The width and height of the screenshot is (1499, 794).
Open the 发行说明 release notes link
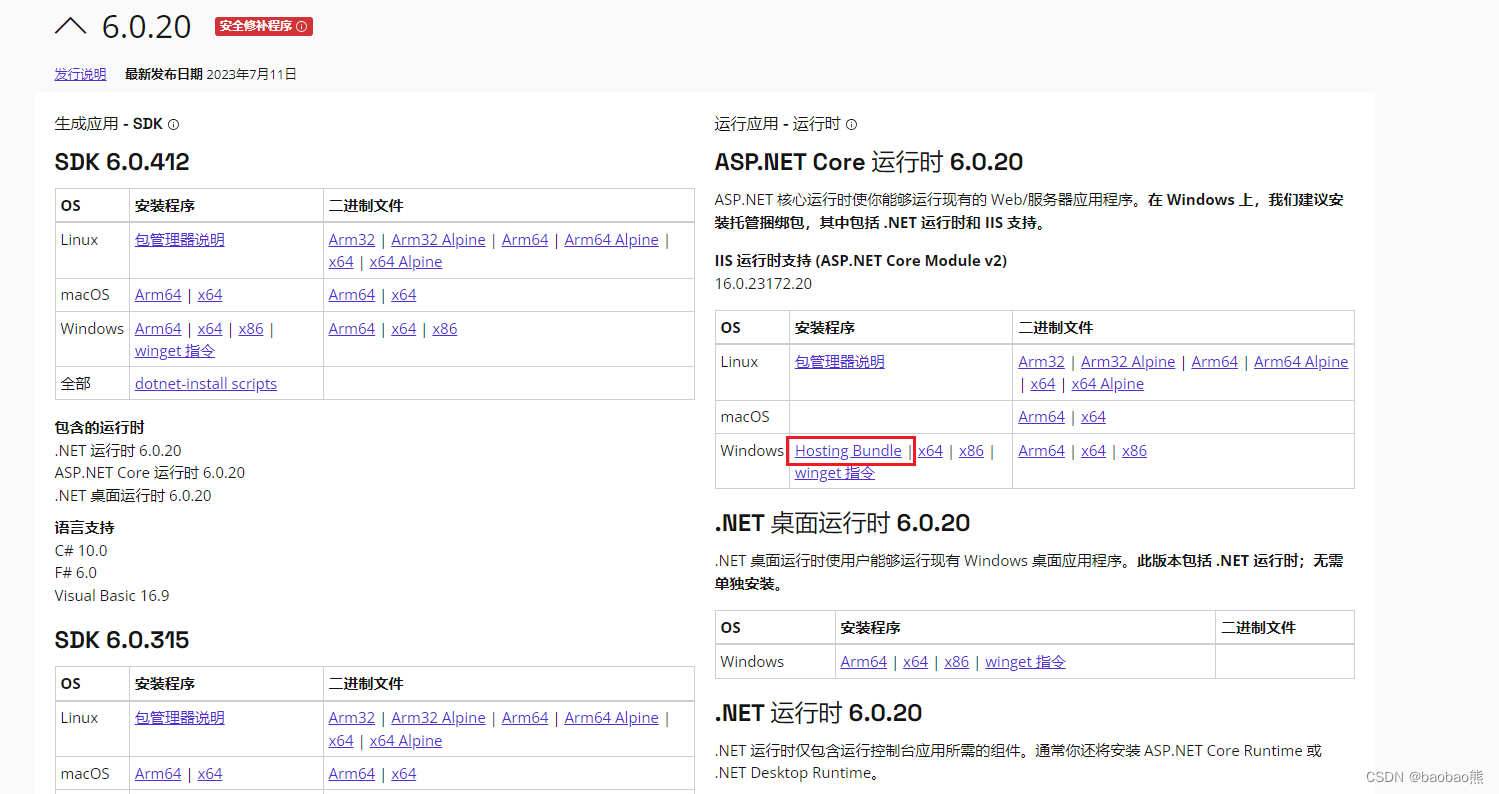(80, 74)
